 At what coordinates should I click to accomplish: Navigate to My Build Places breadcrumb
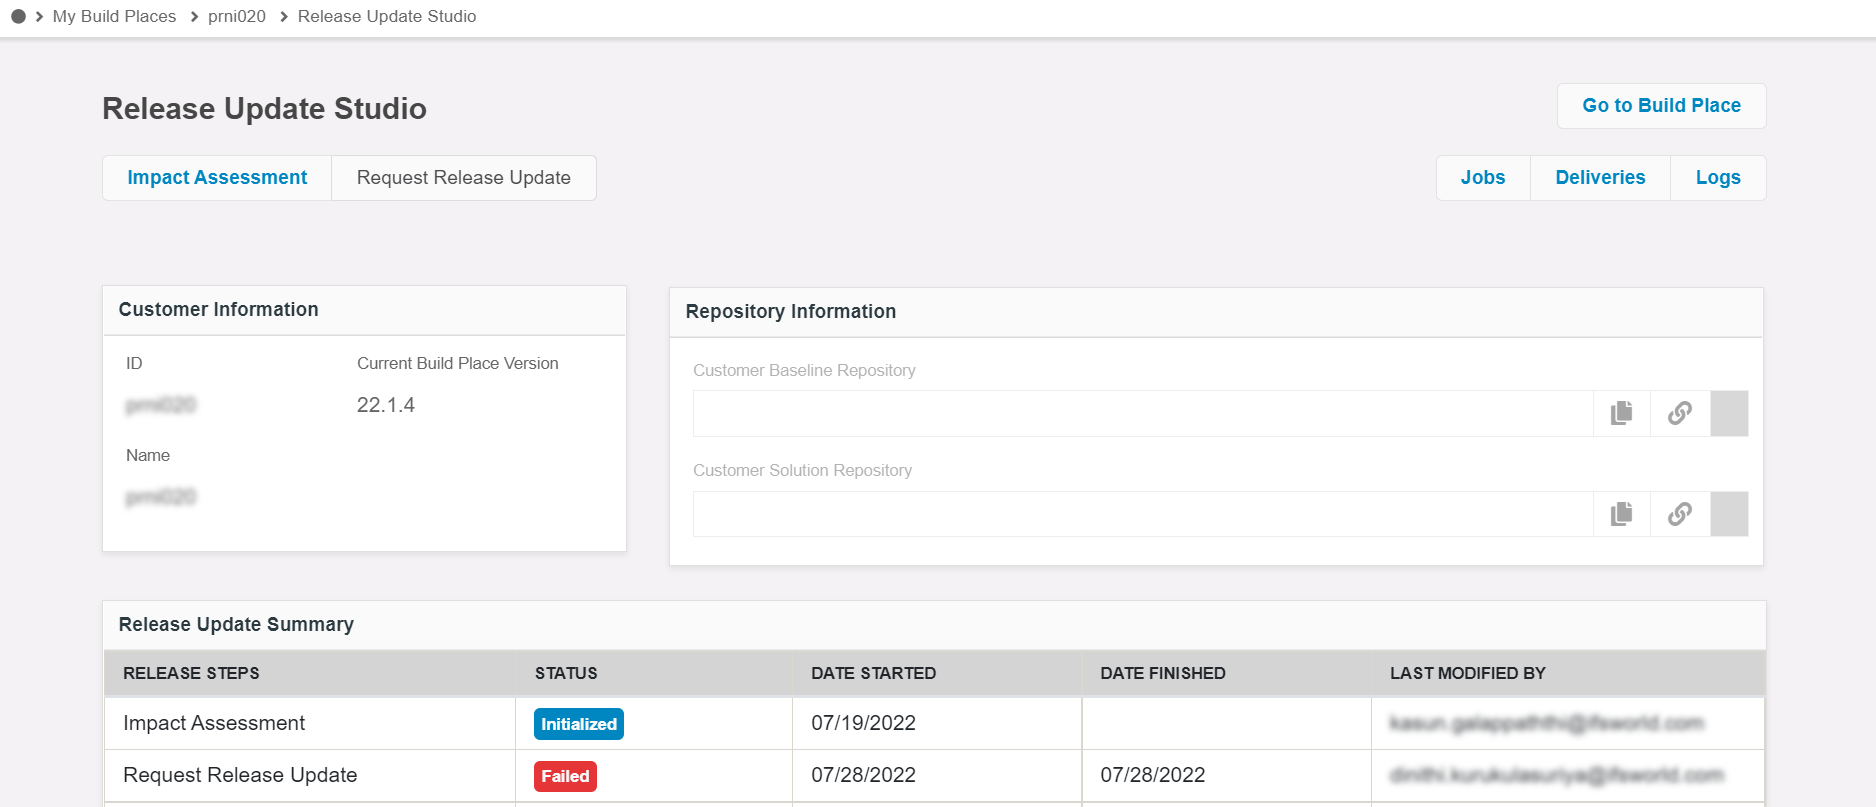click(114, 16)
